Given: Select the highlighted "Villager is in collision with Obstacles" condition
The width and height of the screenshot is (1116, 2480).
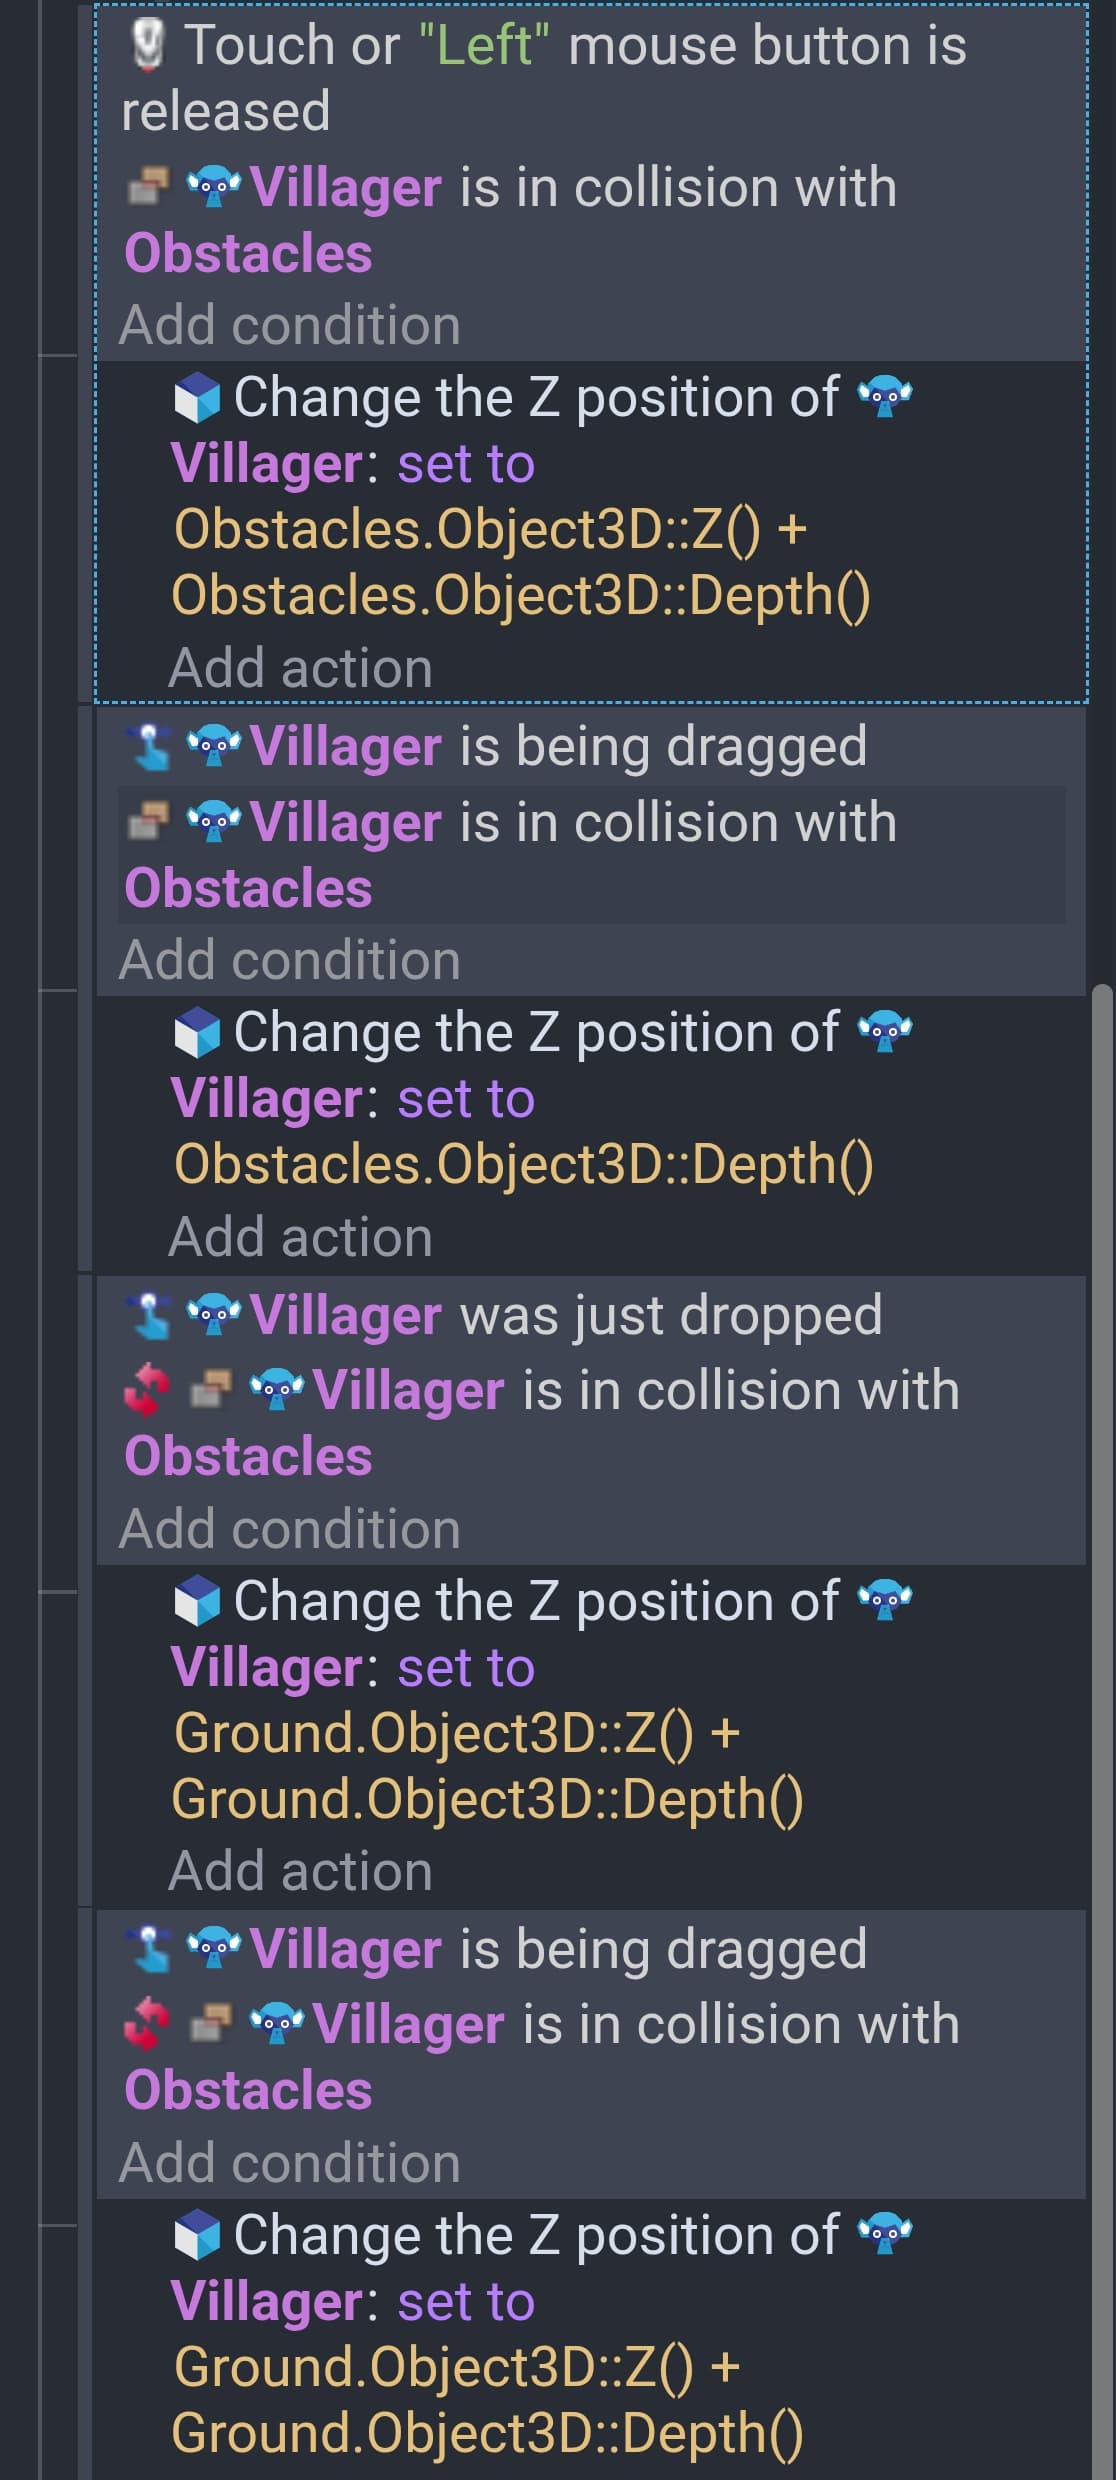Looking at the screenshot, I should tap(590, 854).
